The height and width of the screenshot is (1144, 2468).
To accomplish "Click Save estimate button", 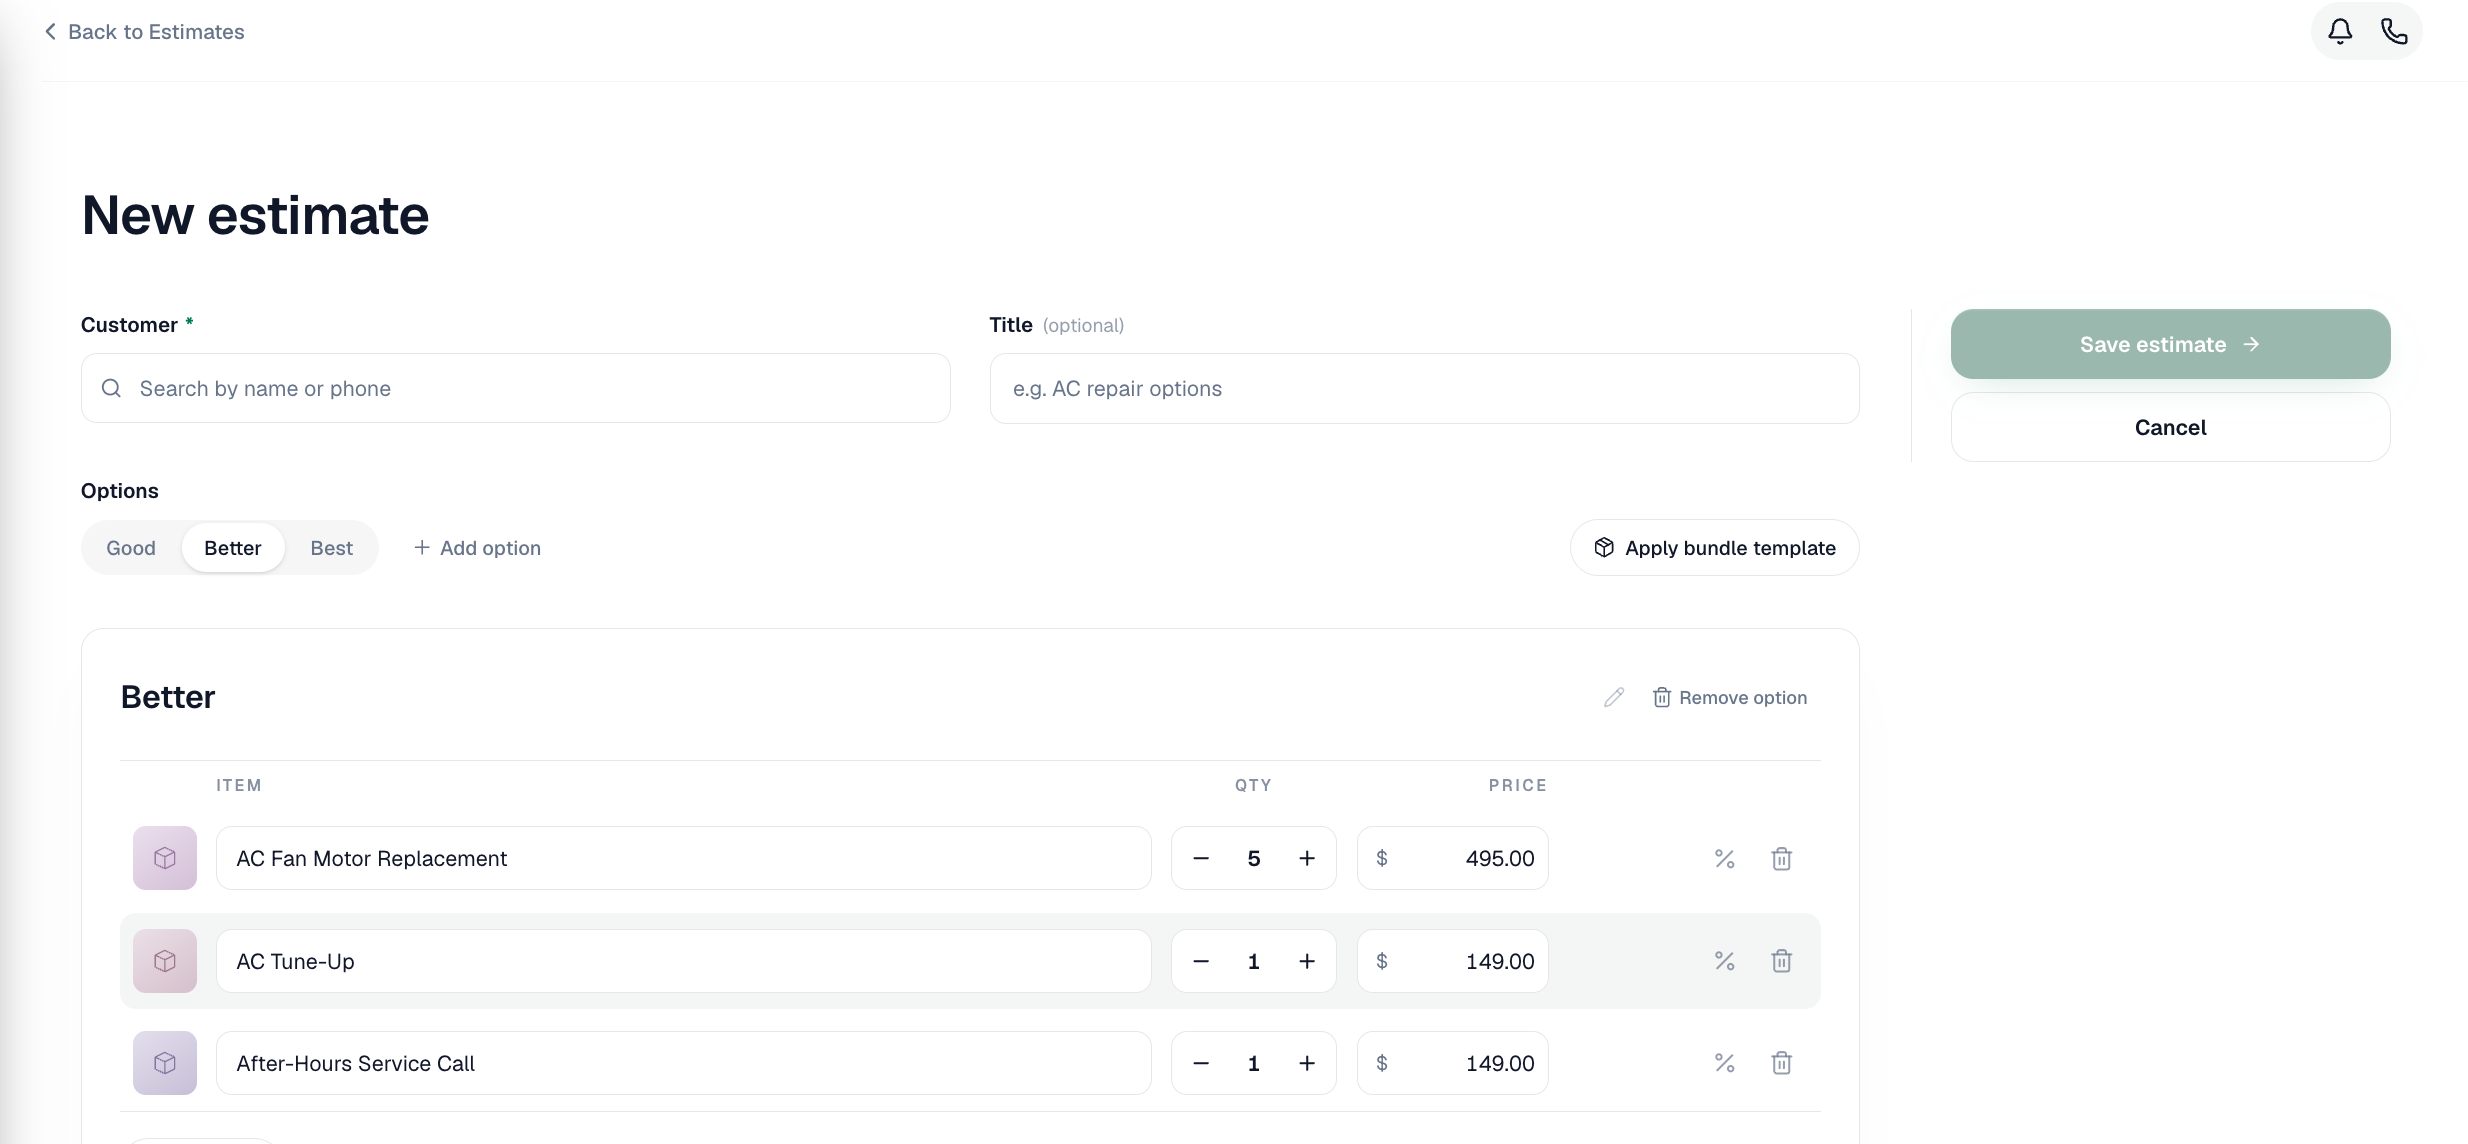I will pyautogui.click(x=2170, y=344).
